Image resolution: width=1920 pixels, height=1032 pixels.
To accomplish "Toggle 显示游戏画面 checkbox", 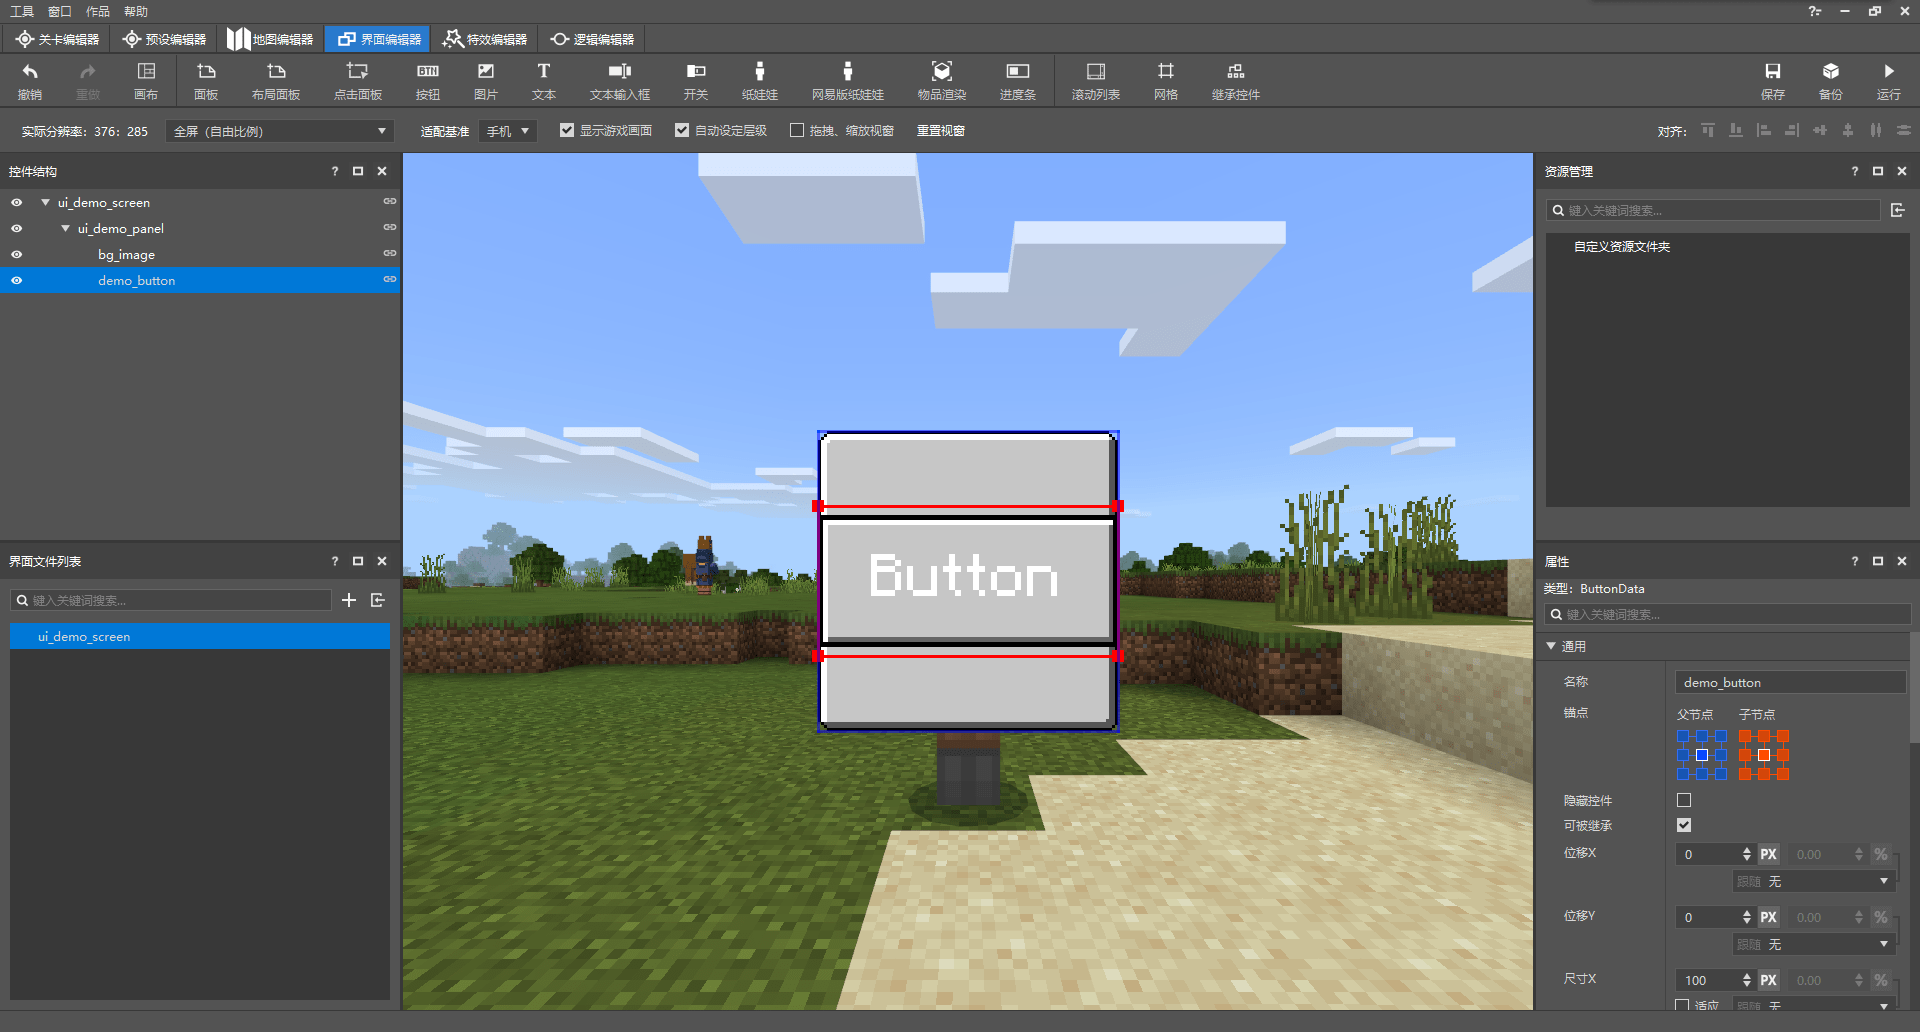I will coord(567,130).
